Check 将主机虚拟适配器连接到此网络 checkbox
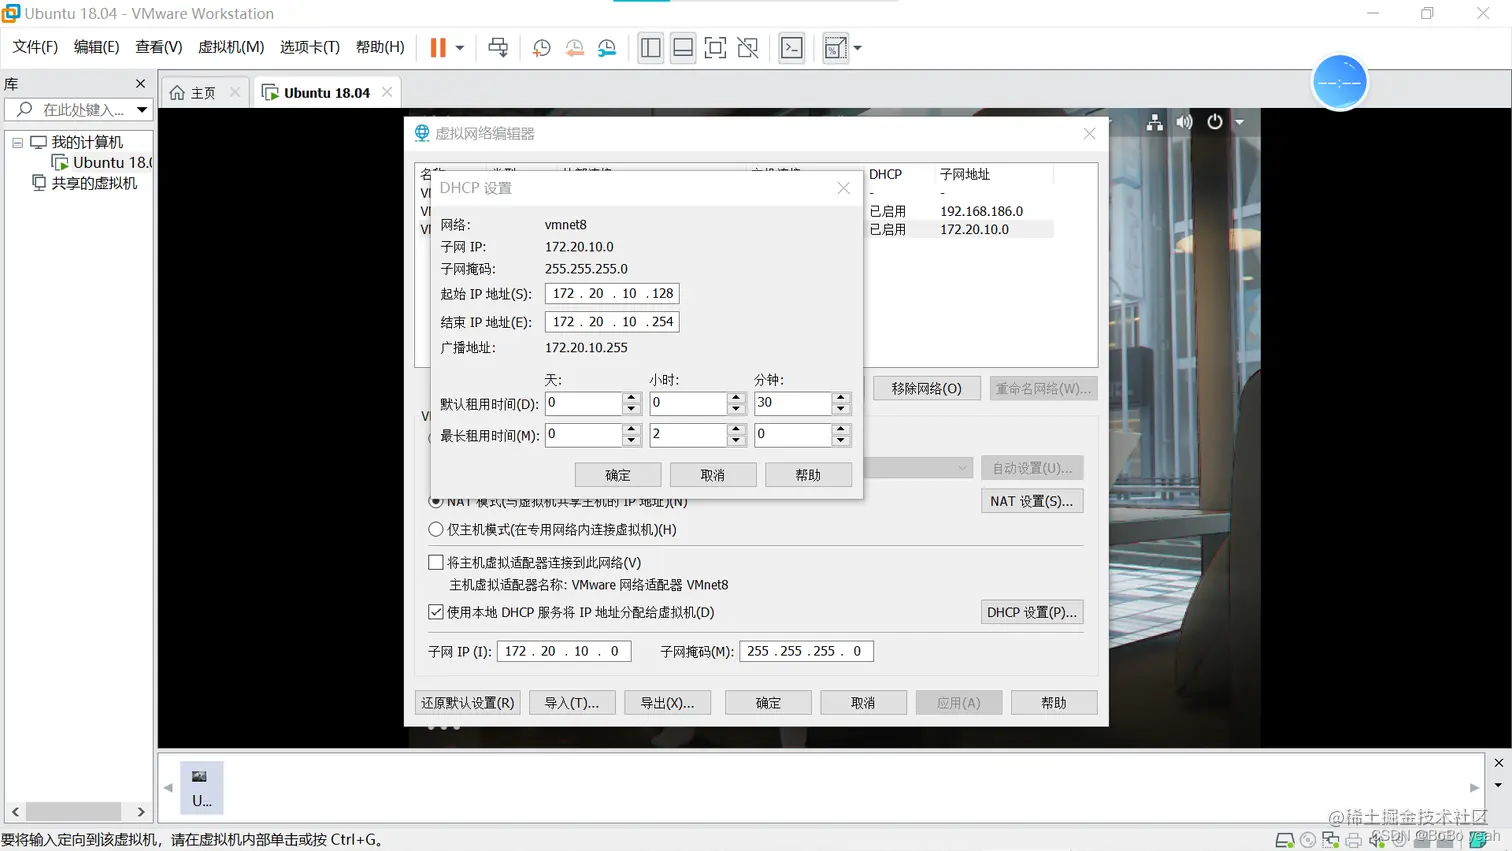1512x851 pixels. point(436,562)
